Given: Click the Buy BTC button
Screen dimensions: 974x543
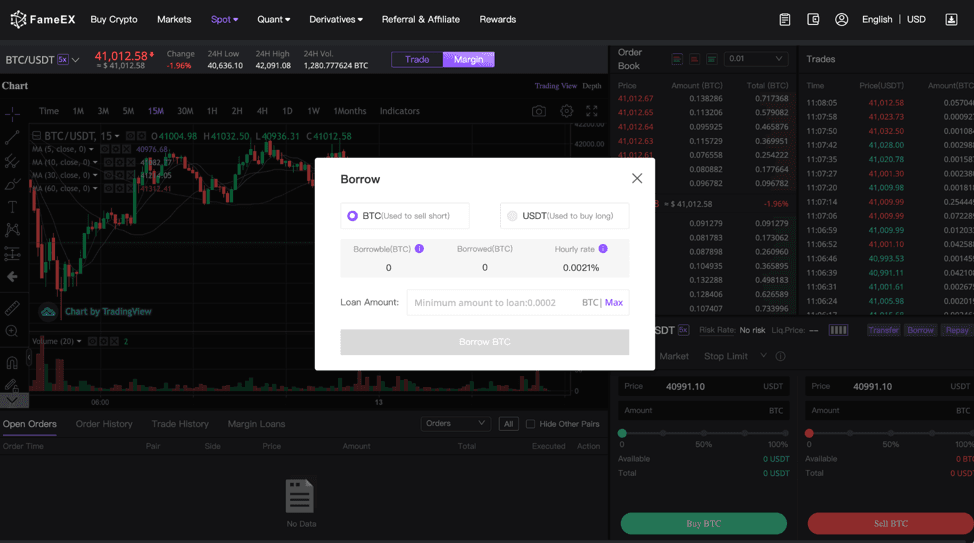Looking at the screenshot, I should click(704, 523).
